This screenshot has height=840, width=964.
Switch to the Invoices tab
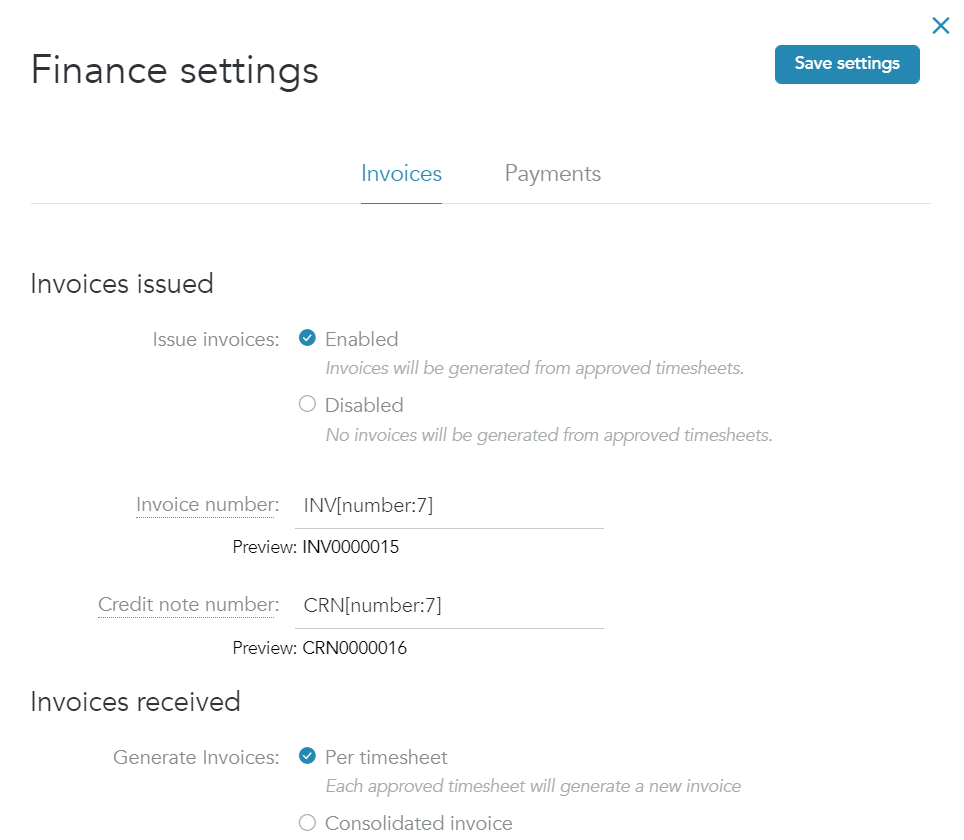pos(401,174)
